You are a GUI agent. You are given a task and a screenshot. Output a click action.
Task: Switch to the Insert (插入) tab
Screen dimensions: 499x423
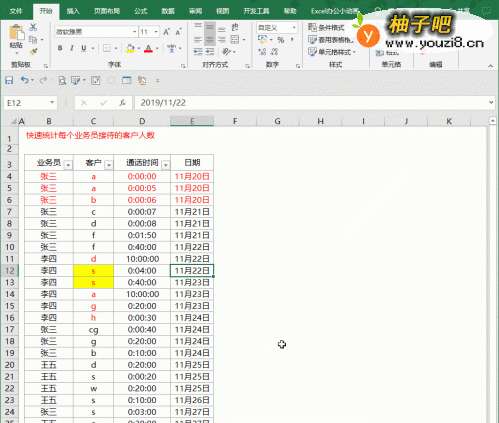[x=73, y=11]
